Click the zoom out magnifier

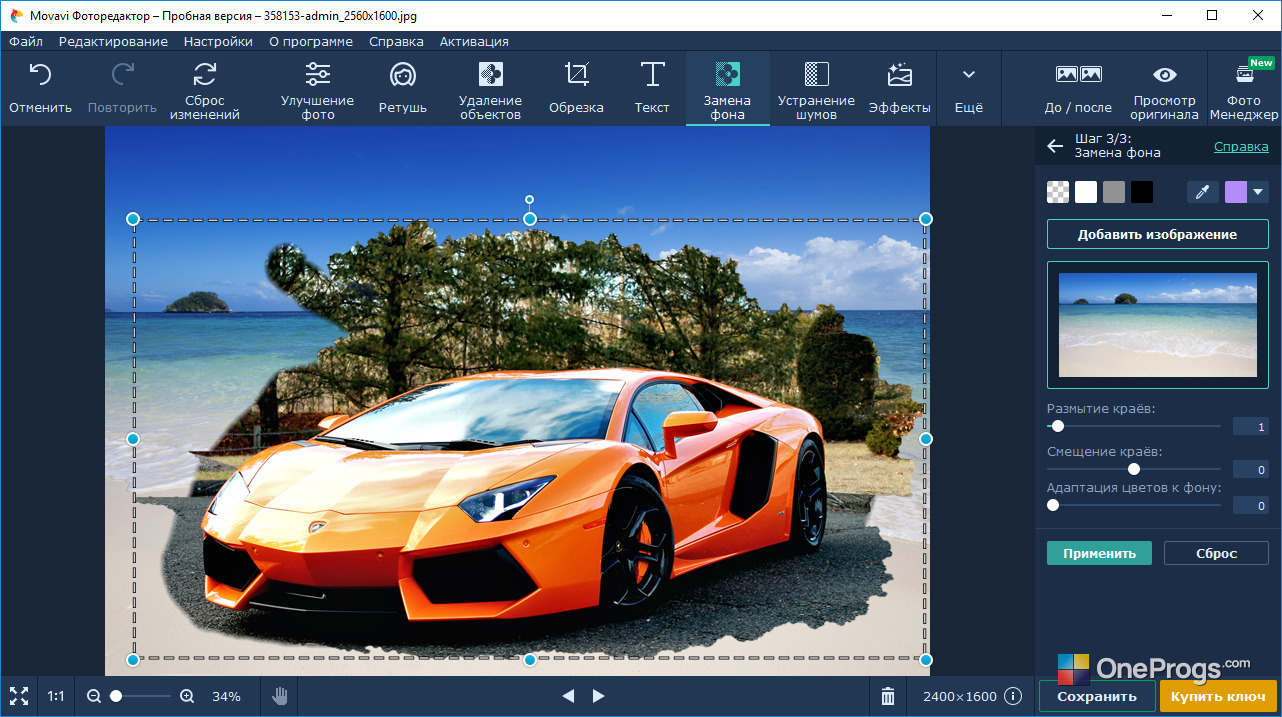click(93, 696)
